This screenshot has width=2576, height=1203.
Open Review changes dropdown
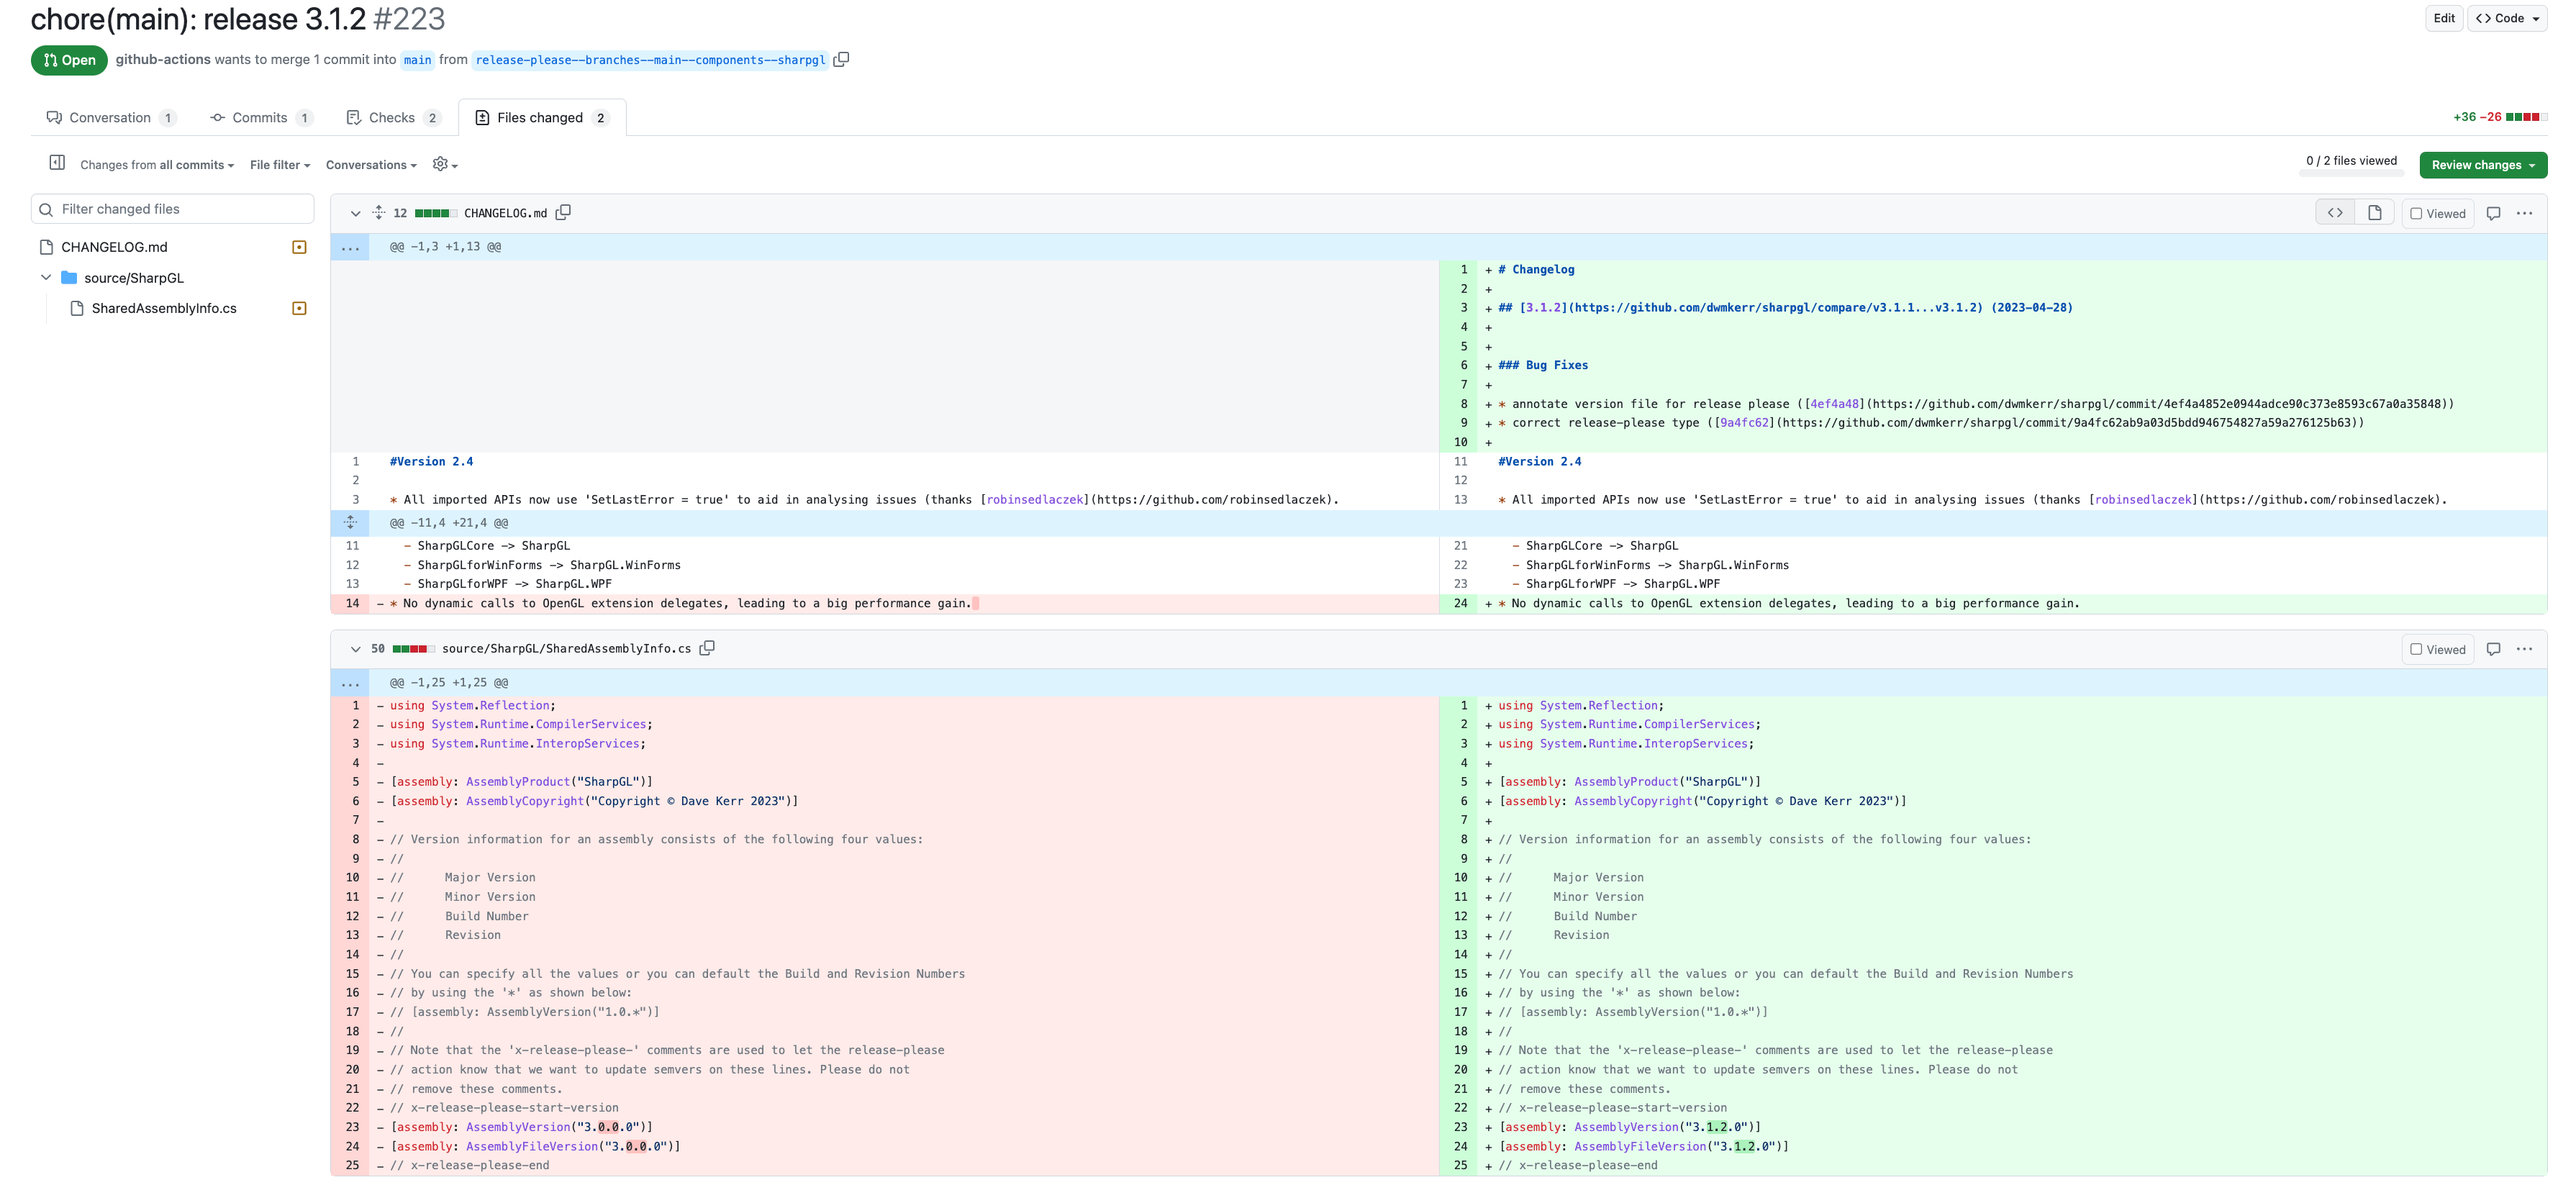point(2482,165)
